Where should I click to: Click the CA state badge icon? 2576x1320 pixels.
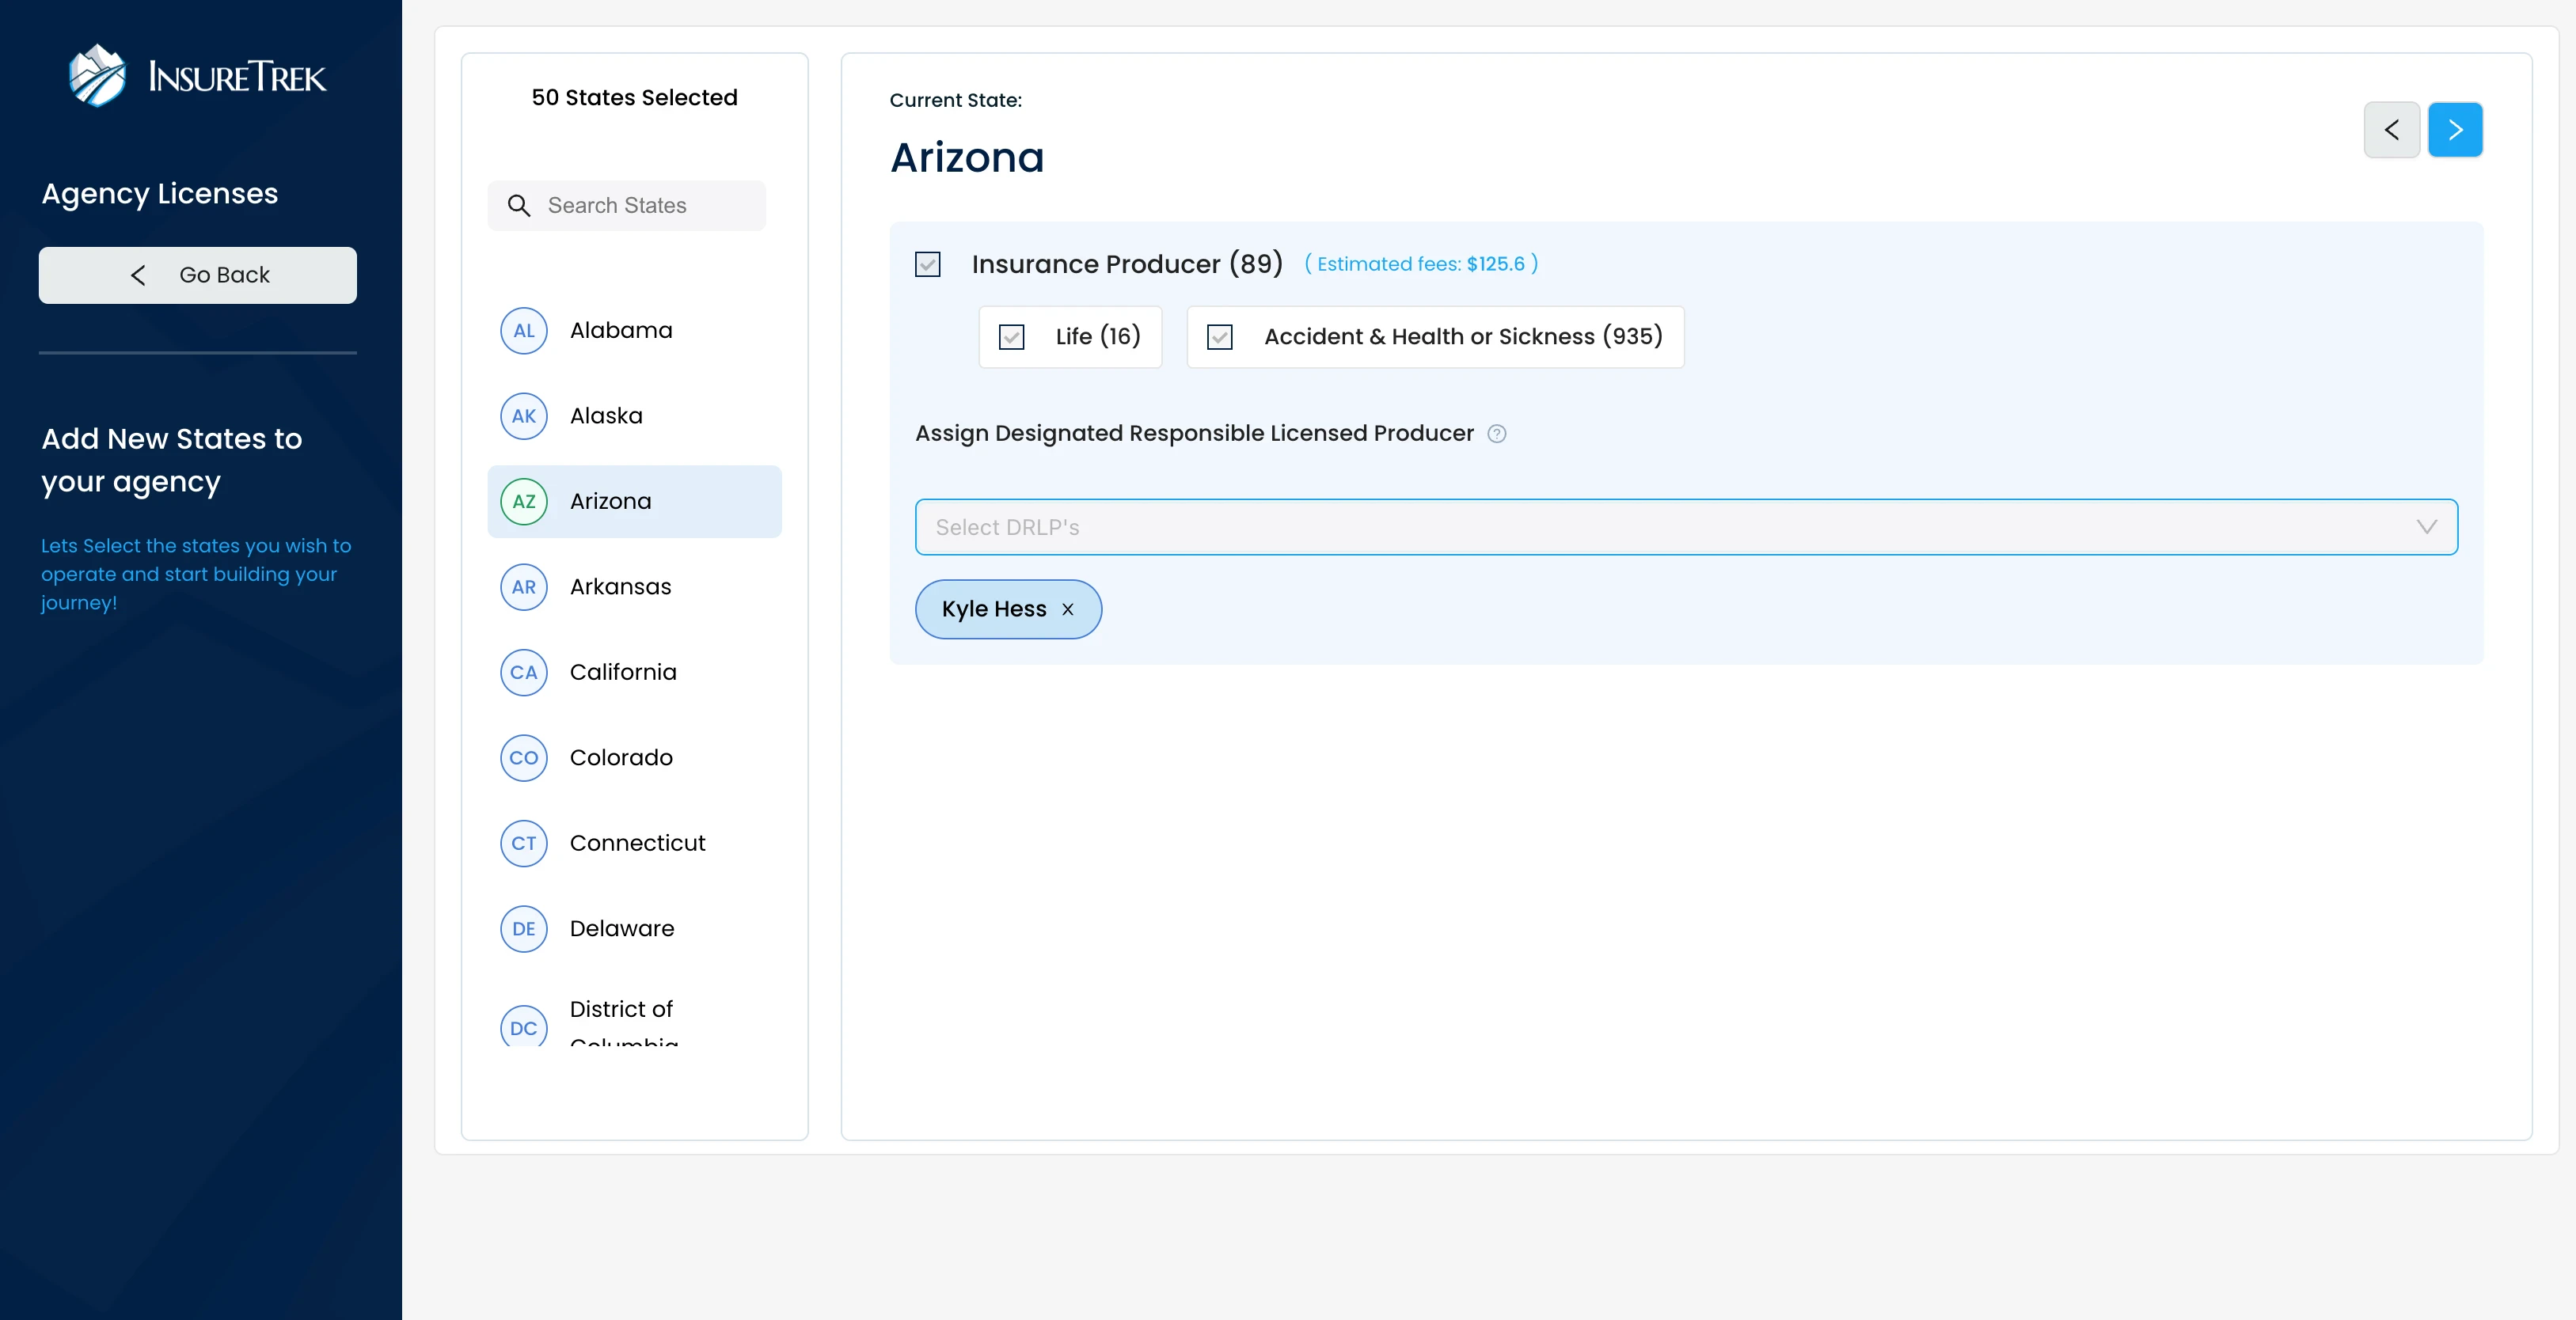tap(523, 673)
